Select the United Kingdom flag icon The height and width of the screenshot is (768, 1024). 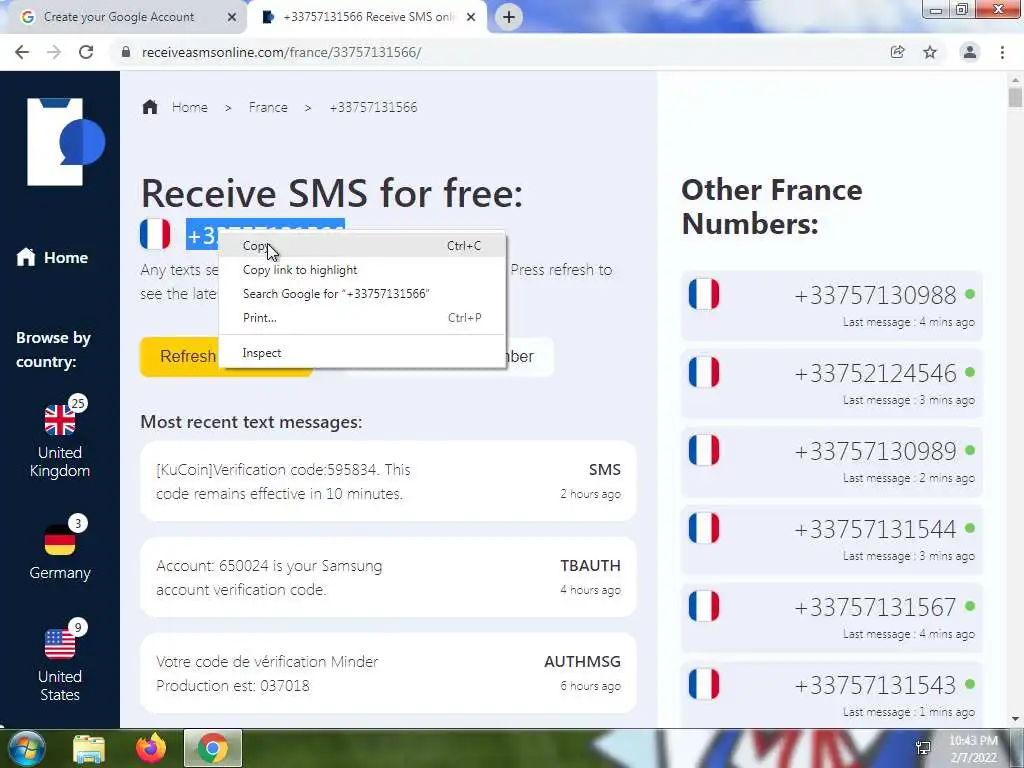(60, 420)
